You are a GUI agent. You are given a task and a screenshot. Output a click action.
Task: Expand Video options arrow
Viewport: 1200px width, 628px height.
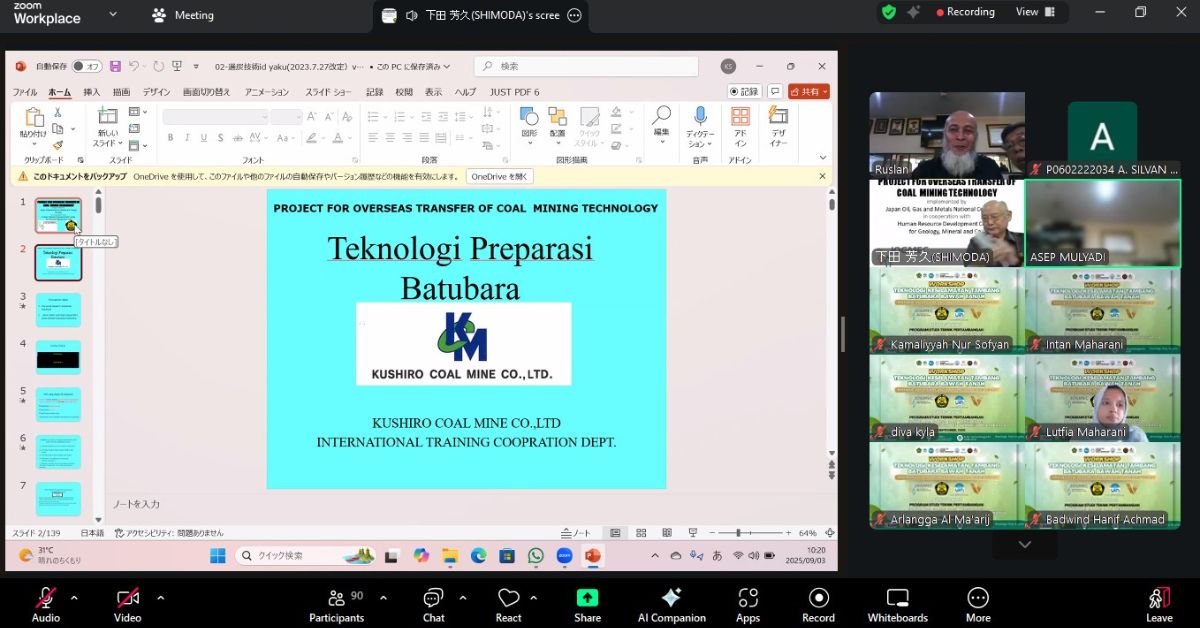(160, 597)
